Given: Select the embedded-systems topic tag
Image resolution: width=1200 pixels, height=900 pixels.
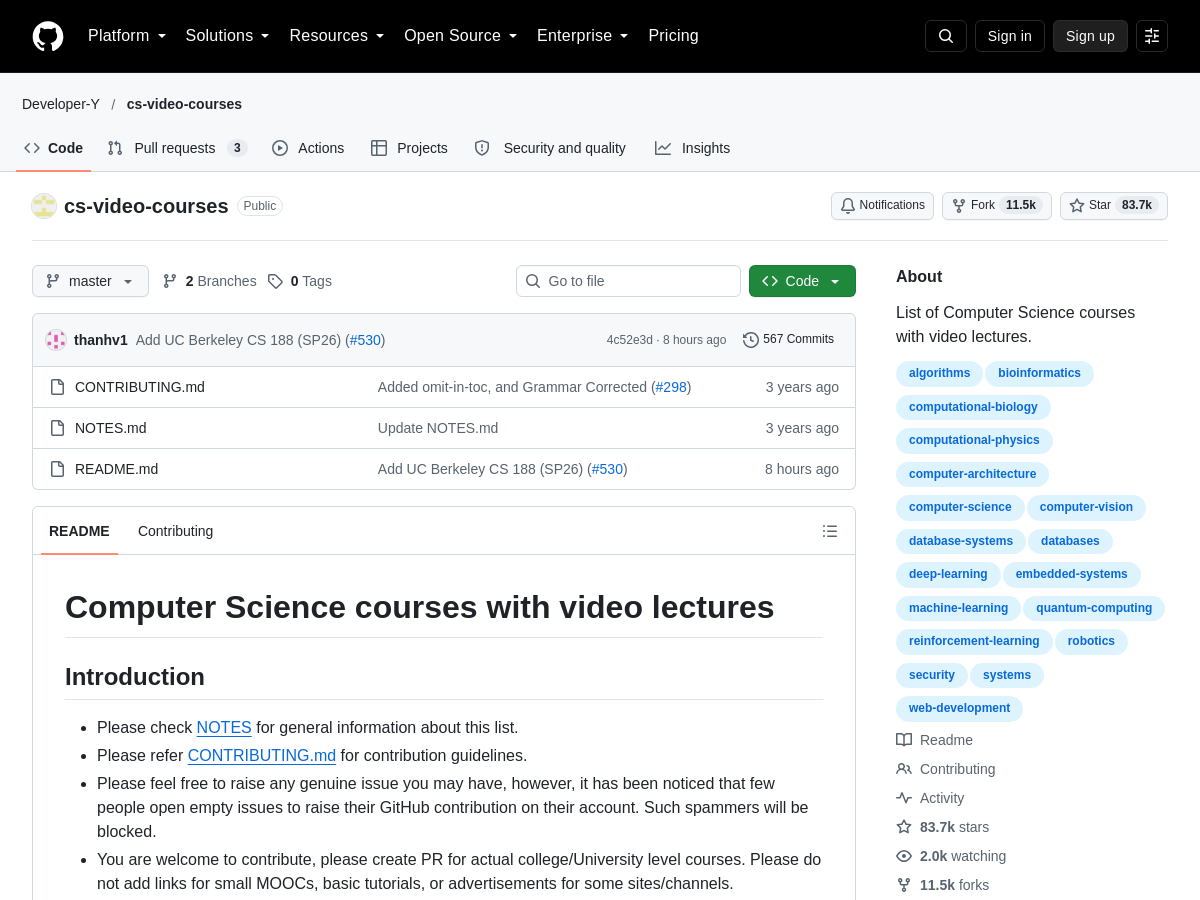Looking at the screenshot, I should click(1071, 575).
